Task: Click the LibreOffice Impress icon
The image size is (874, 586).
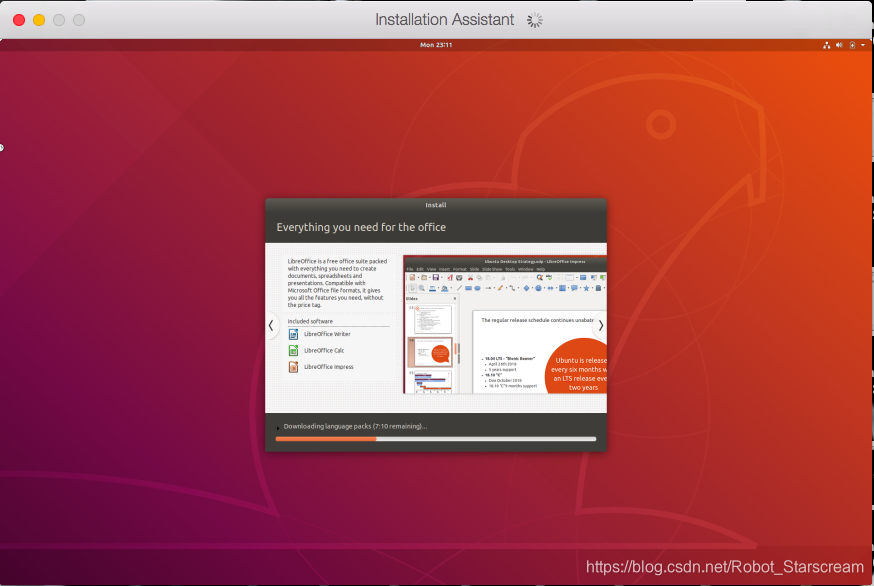Action: [x=293, y=367]
